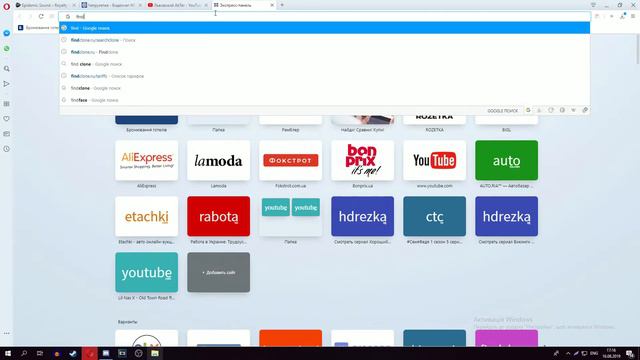
Task: Open a new tab with the plus button
Action: (282, 5)
